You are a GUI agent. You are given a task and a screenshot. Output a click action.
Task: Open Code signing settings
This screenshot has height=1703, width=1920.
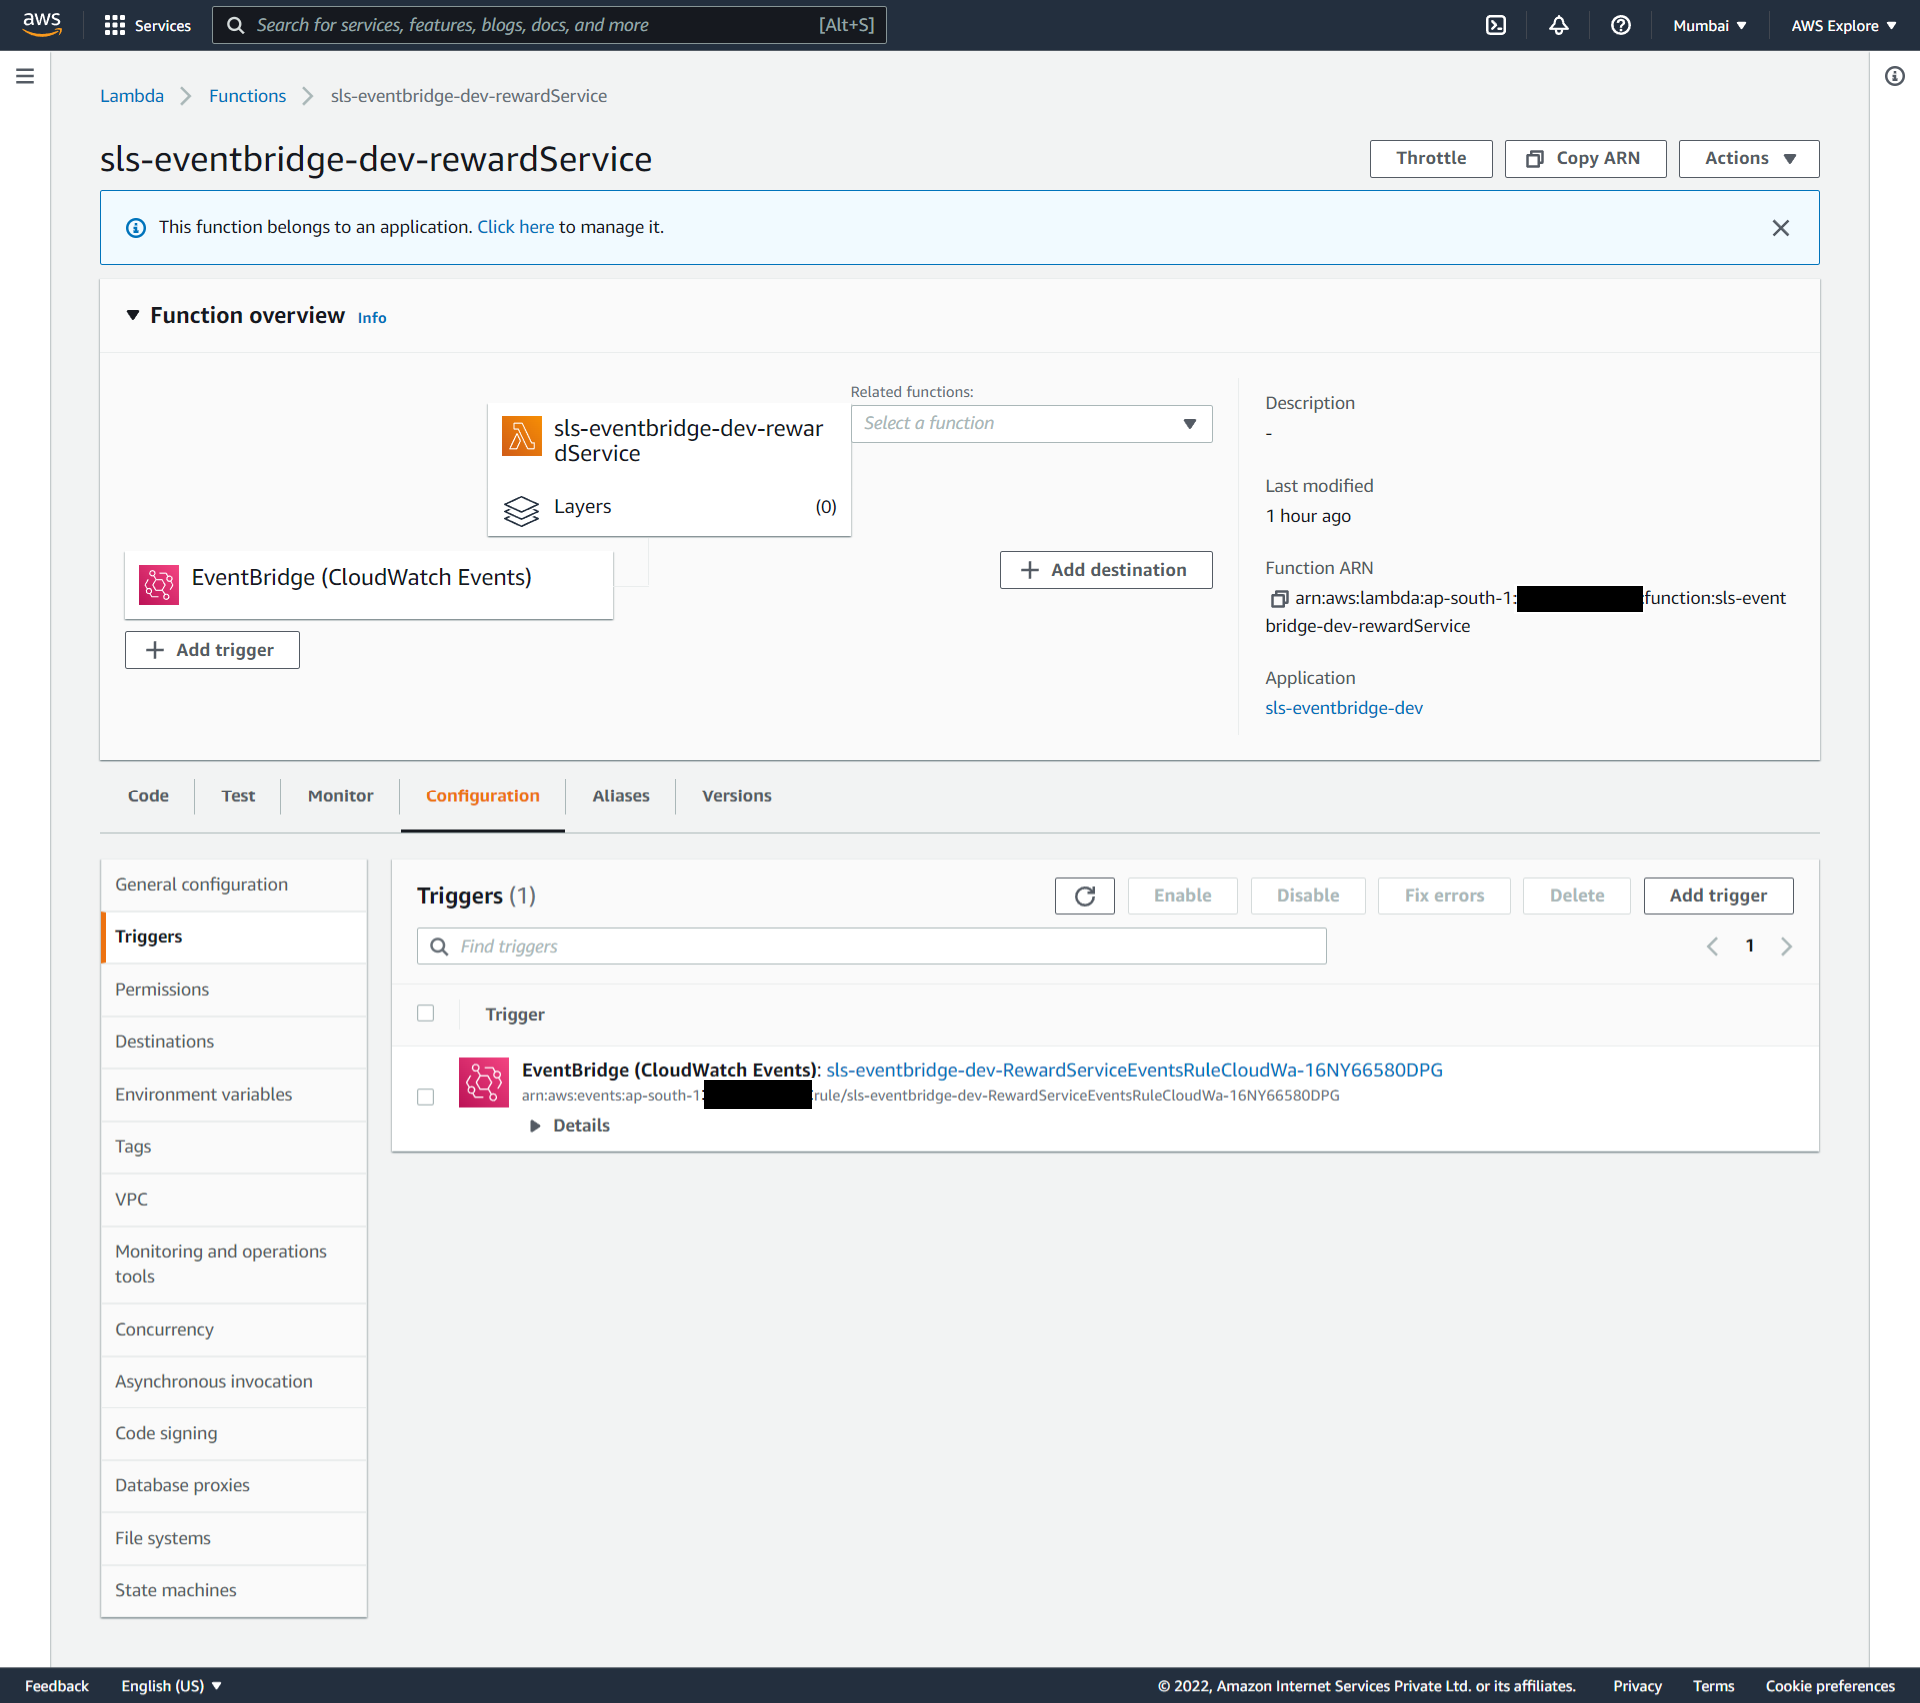[x=234, y=1434]
